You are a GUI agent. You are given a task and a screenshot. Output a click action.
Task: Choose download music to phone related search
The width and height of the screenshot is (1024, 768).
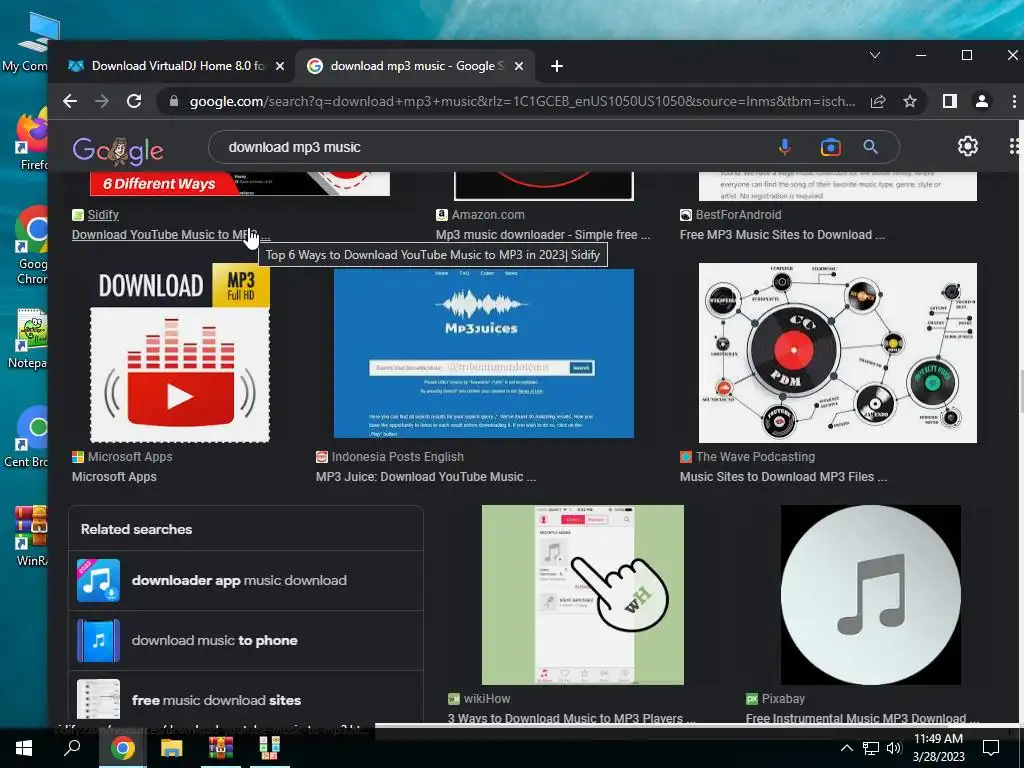(246, 640)
